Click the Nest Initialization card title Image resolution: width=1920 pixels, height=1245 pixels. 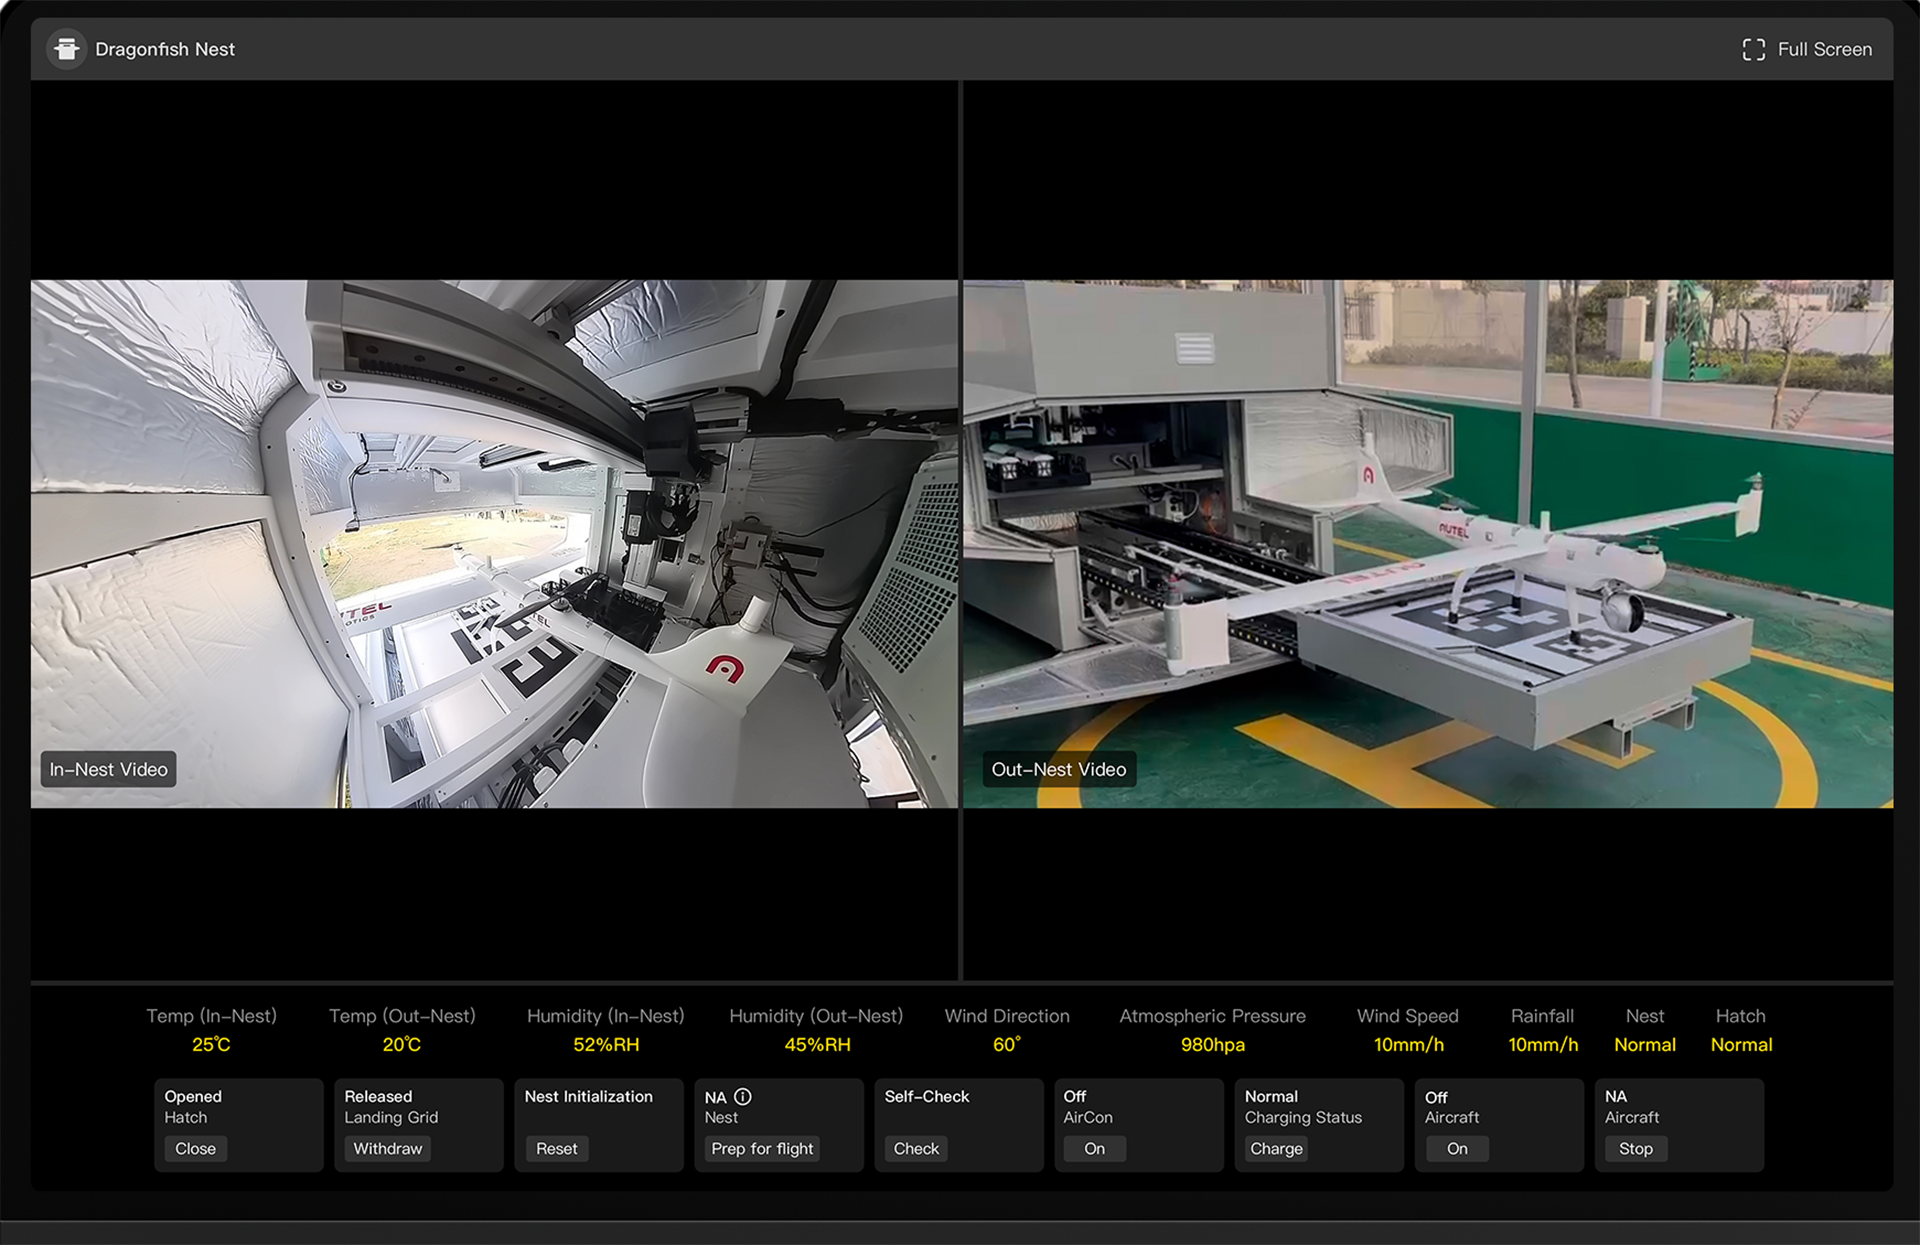coord(588,1096)
